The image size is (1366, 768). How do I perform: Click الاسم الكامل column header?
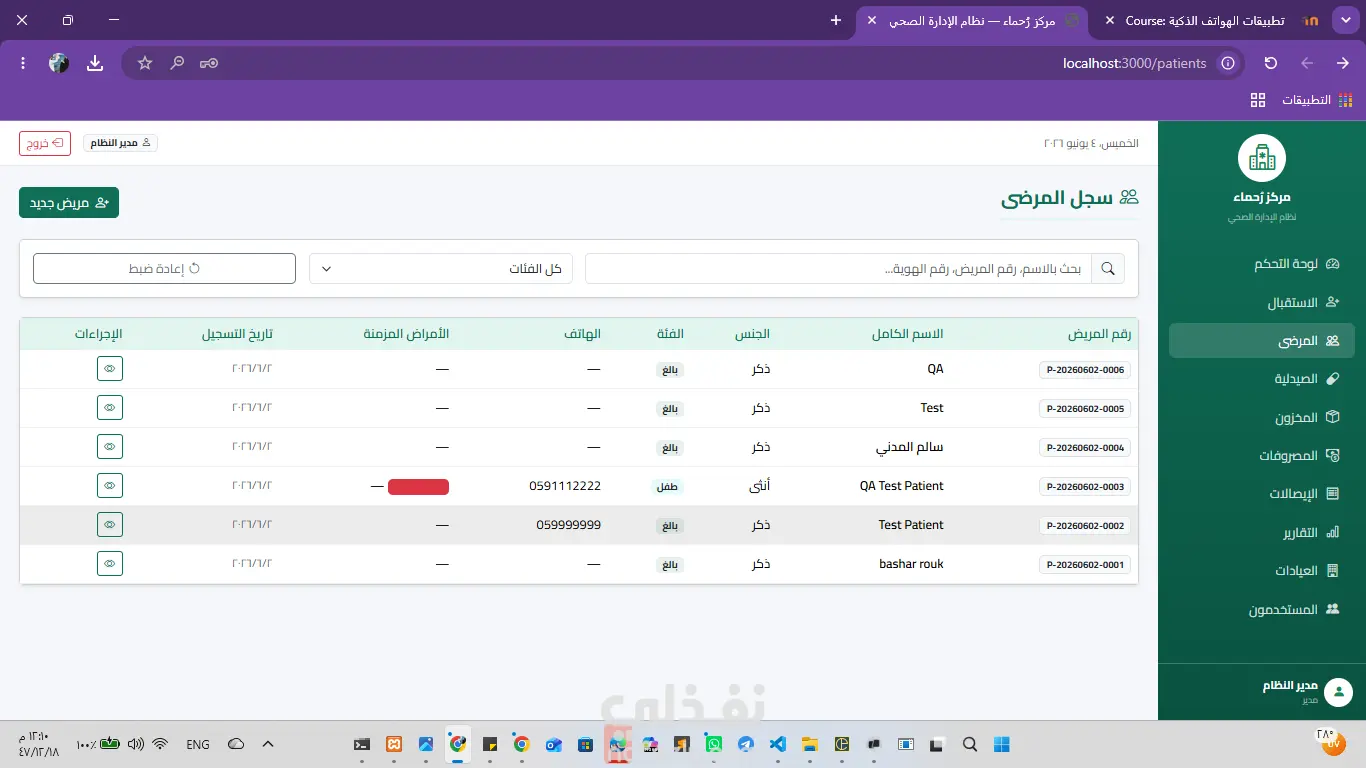click(x=907, y=334)
